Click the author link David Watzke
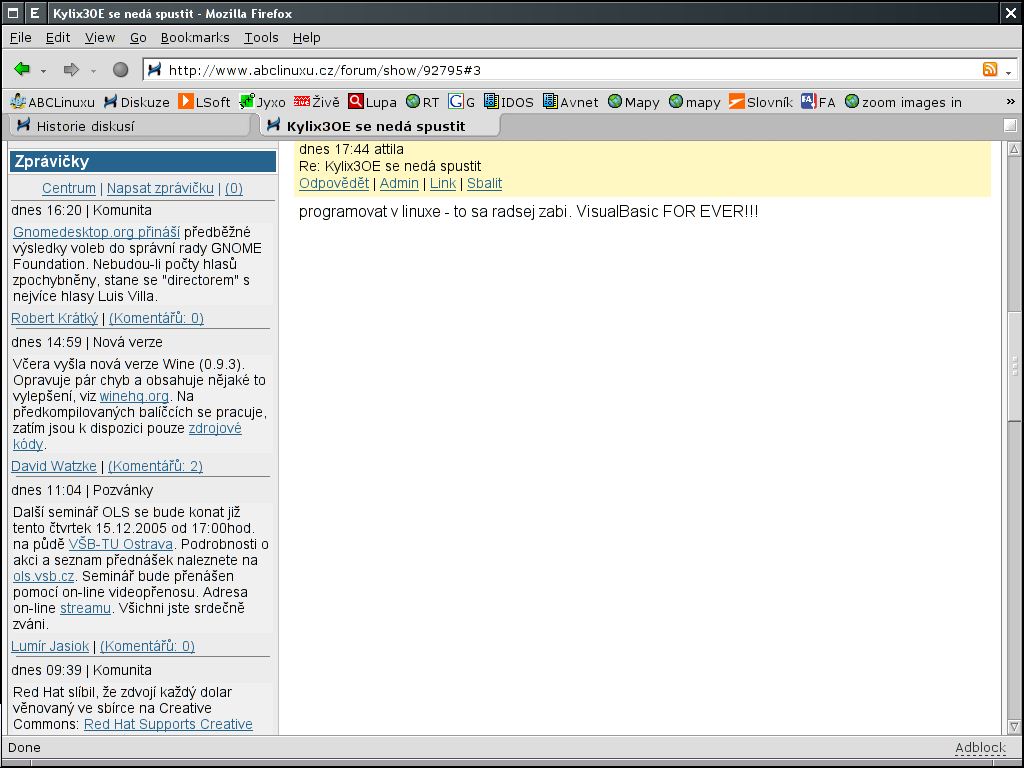Viewport: 1024px width, 768px height. [54, 466]
